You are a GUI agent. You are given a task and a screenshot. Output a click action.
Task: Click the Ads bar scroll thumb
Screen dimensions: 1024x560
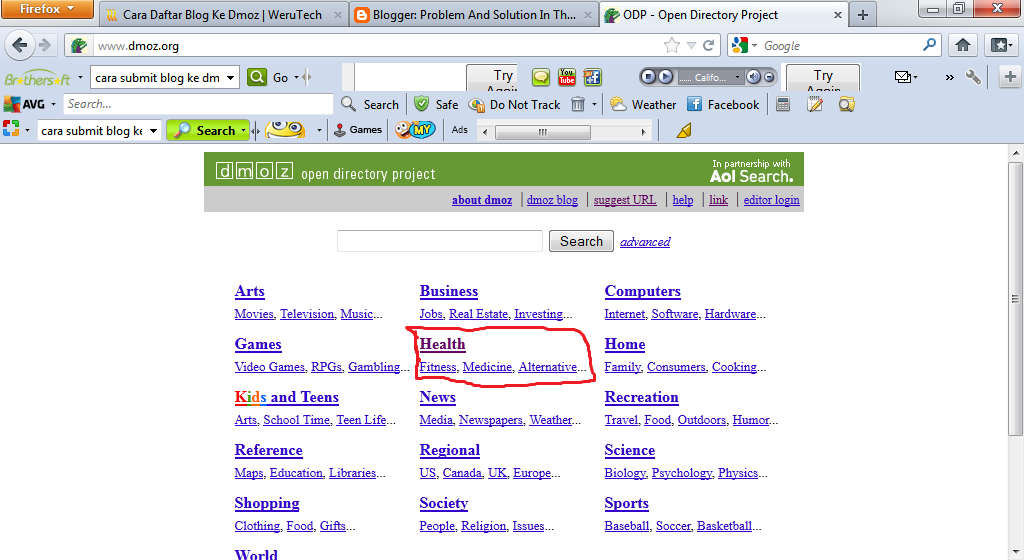543,132
